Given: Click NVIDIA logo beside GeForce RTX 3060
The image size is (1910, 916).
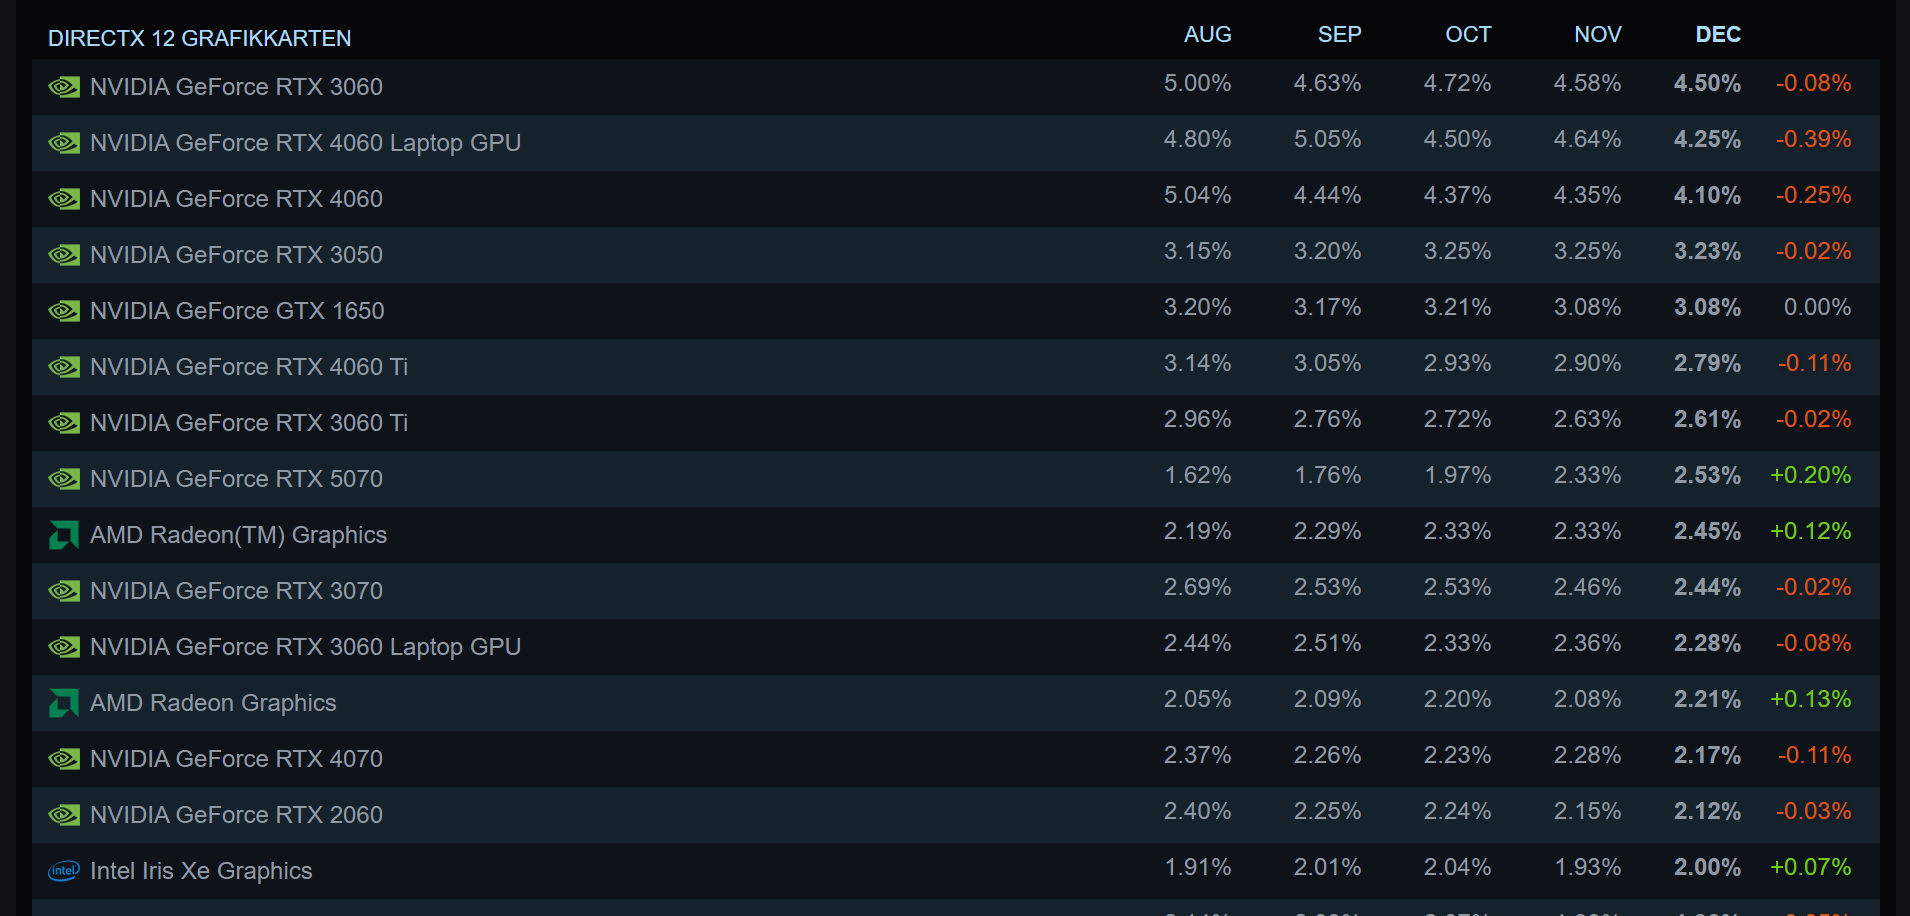Looking at the screenshot, I should (x=64, y=87).
